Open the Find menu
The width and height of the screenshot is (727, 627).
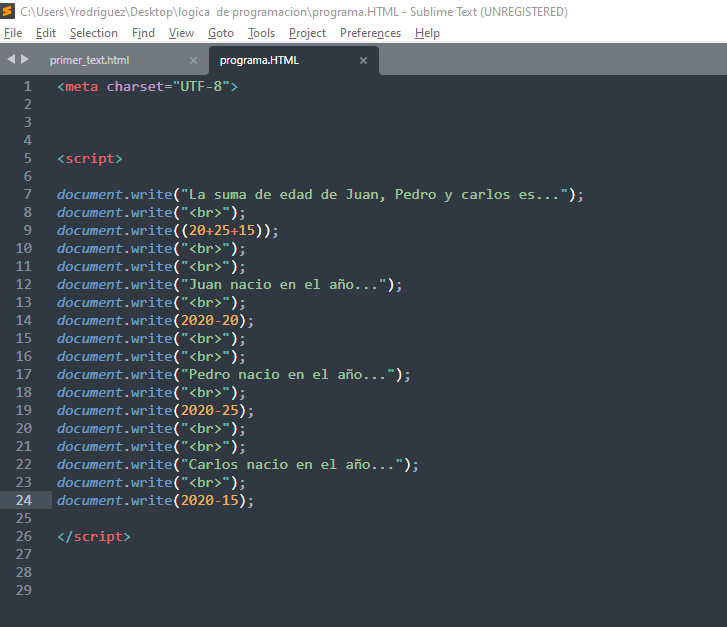coord(143,33)
